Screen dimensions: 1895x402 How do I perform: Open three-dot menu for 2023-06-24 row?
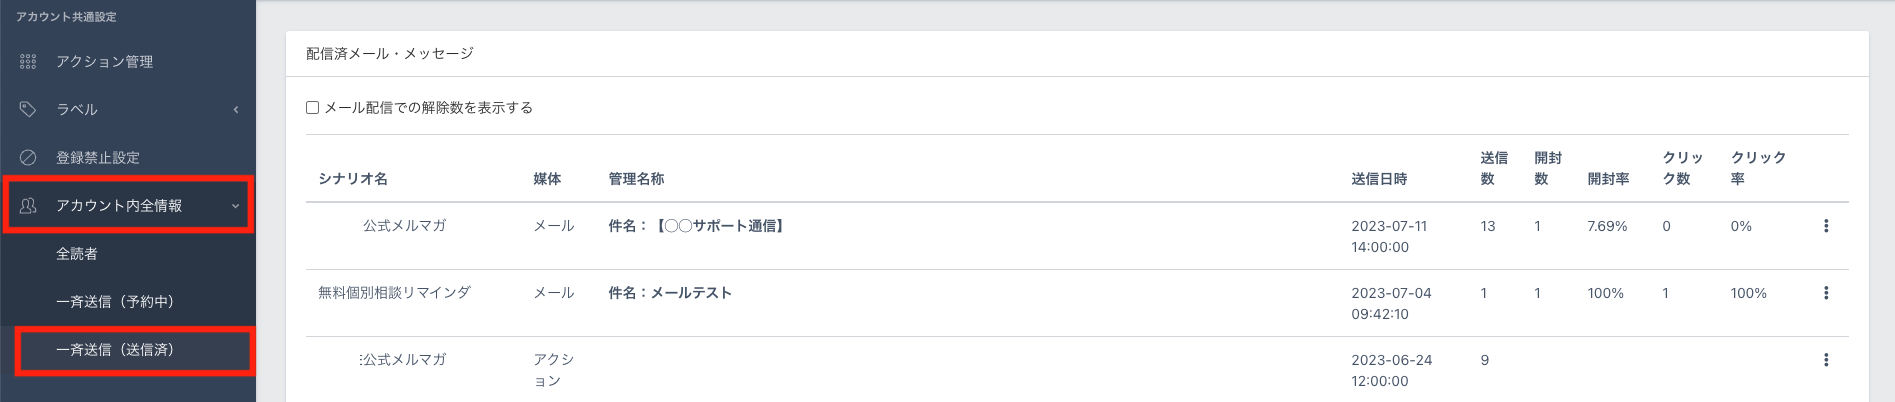(x=1825, y=360)
